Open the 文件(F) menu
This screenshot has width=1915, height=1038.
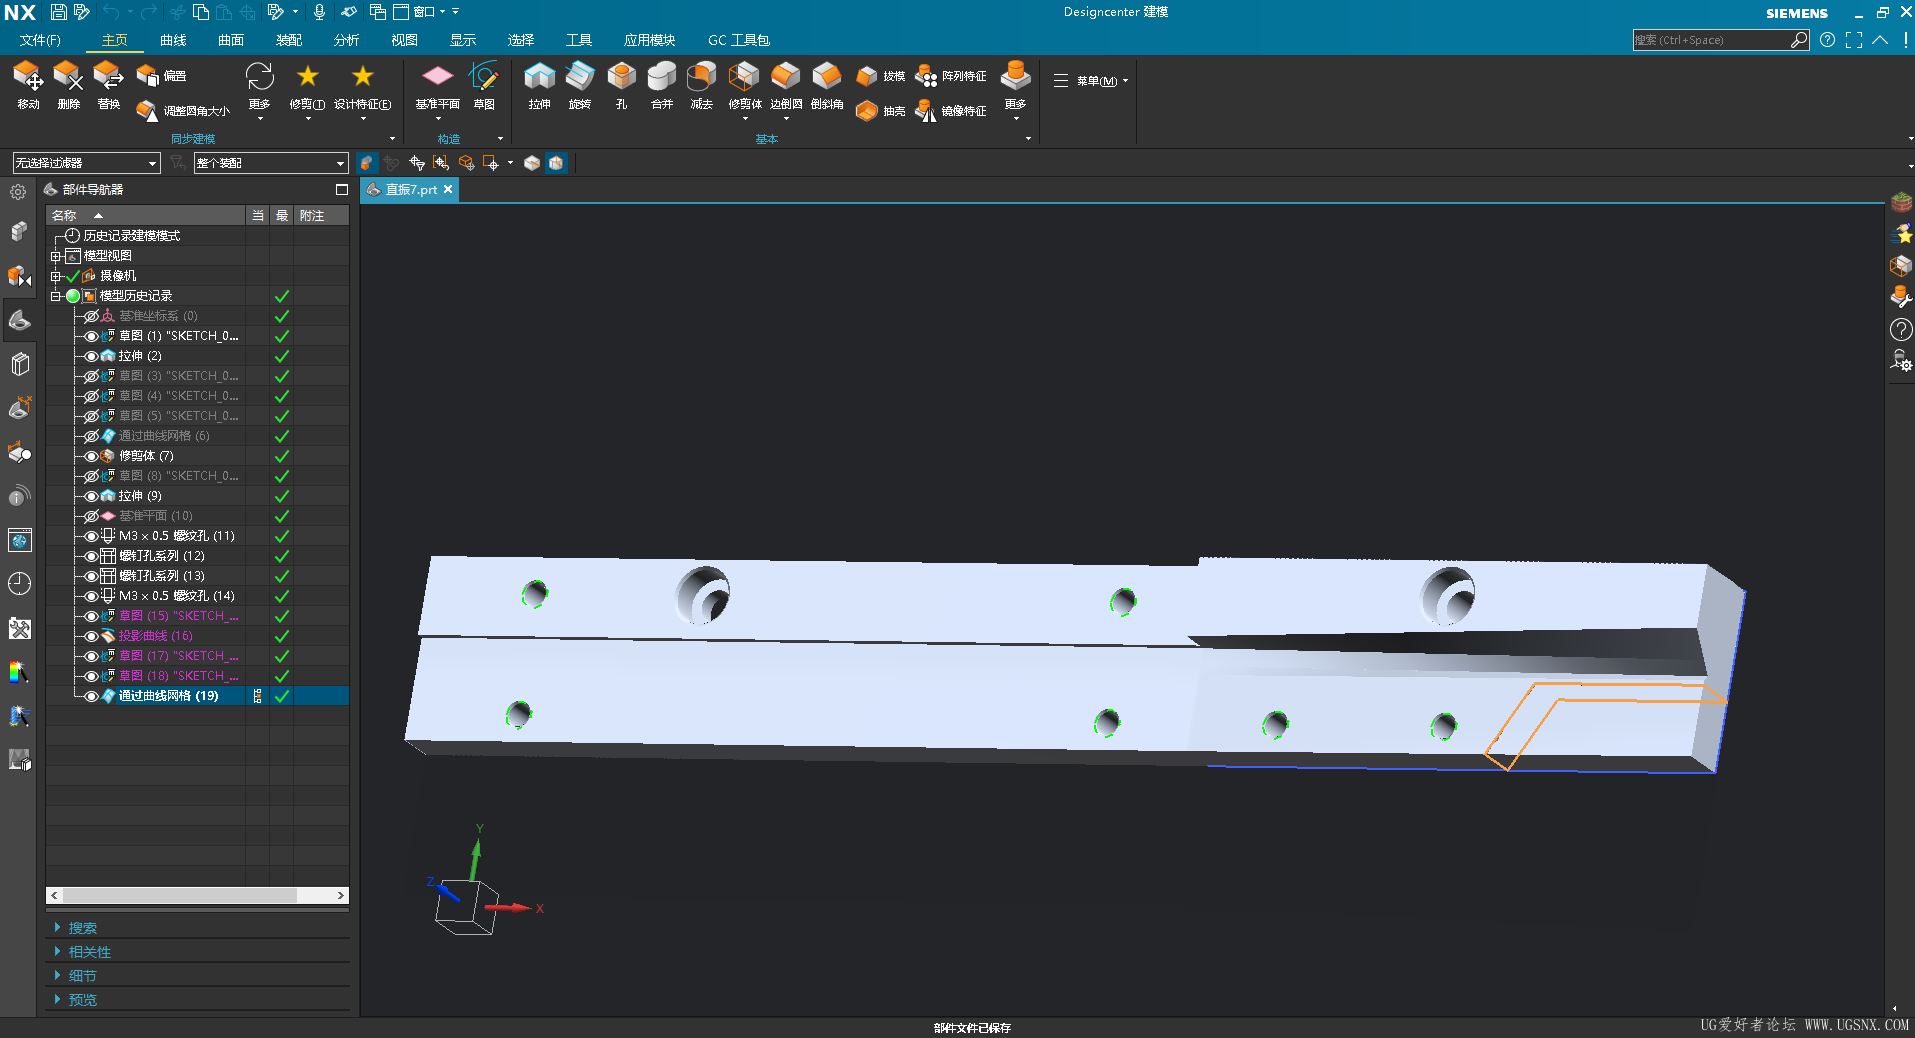40,40
